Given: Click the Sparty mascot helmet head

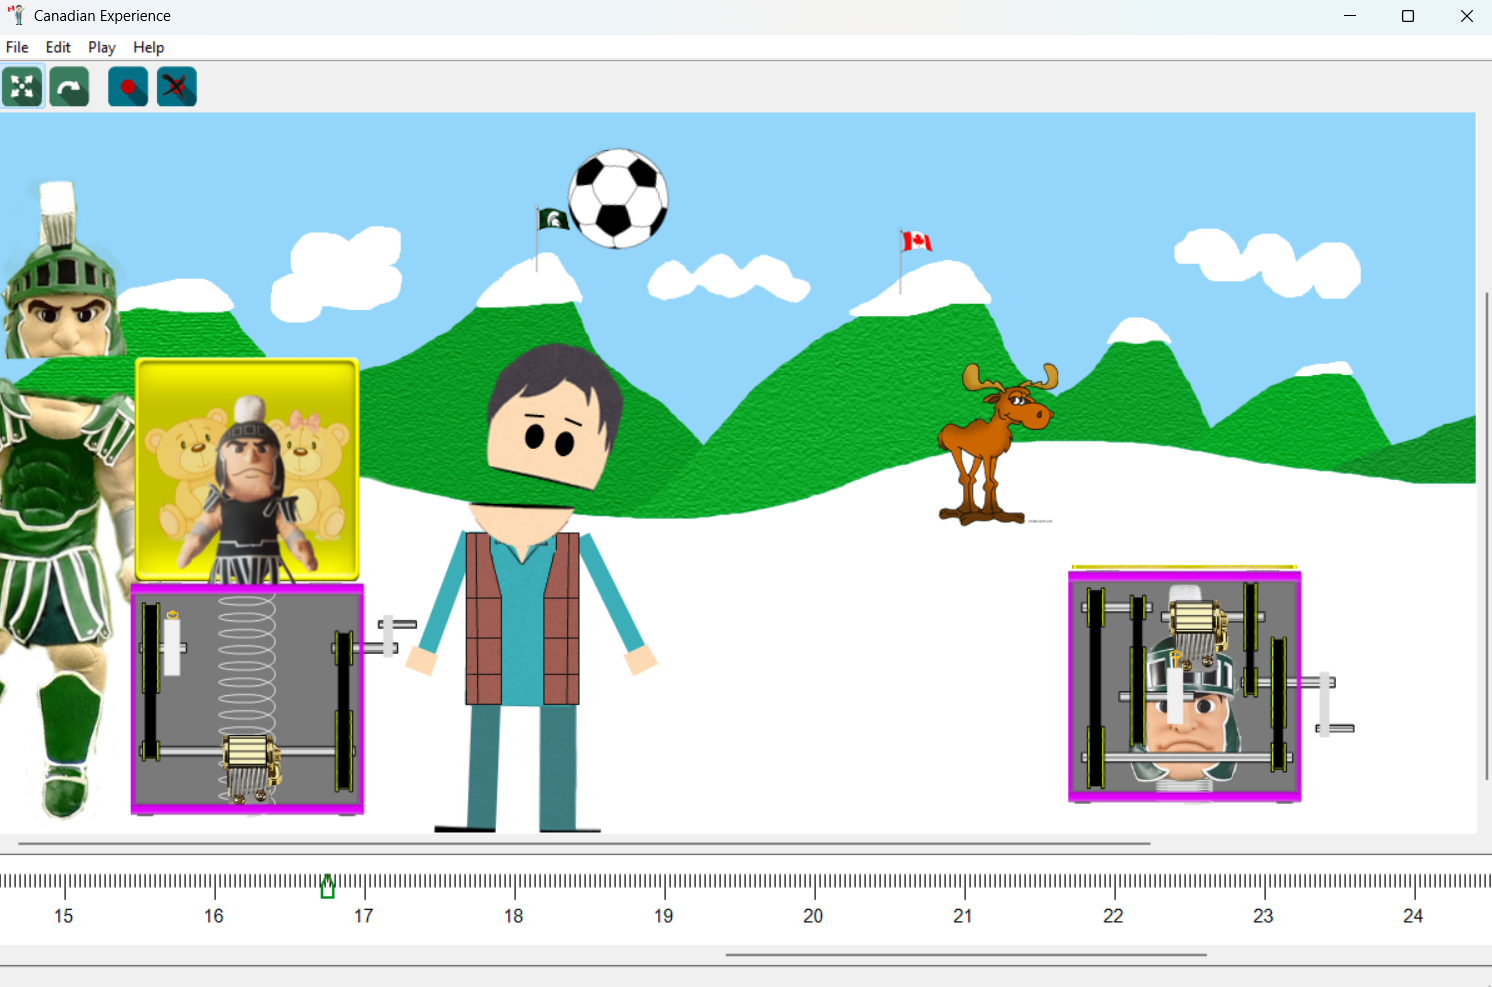Looking at the screenshot, I should 63,272.
